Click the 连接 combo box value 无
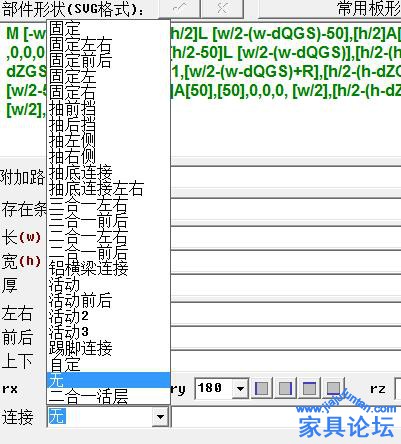Viewport: 401px width, 444px height. point(100,417)
